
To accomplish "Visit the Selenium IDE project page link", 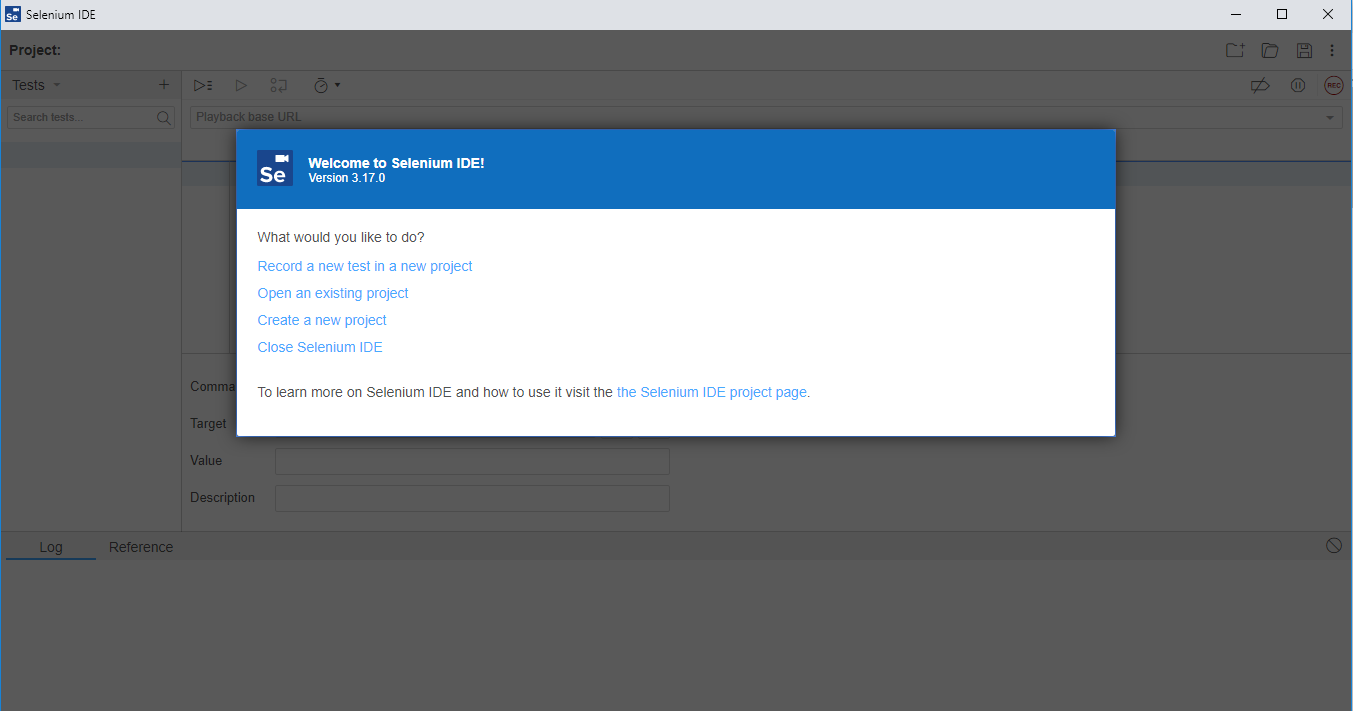I will point(712,392).
